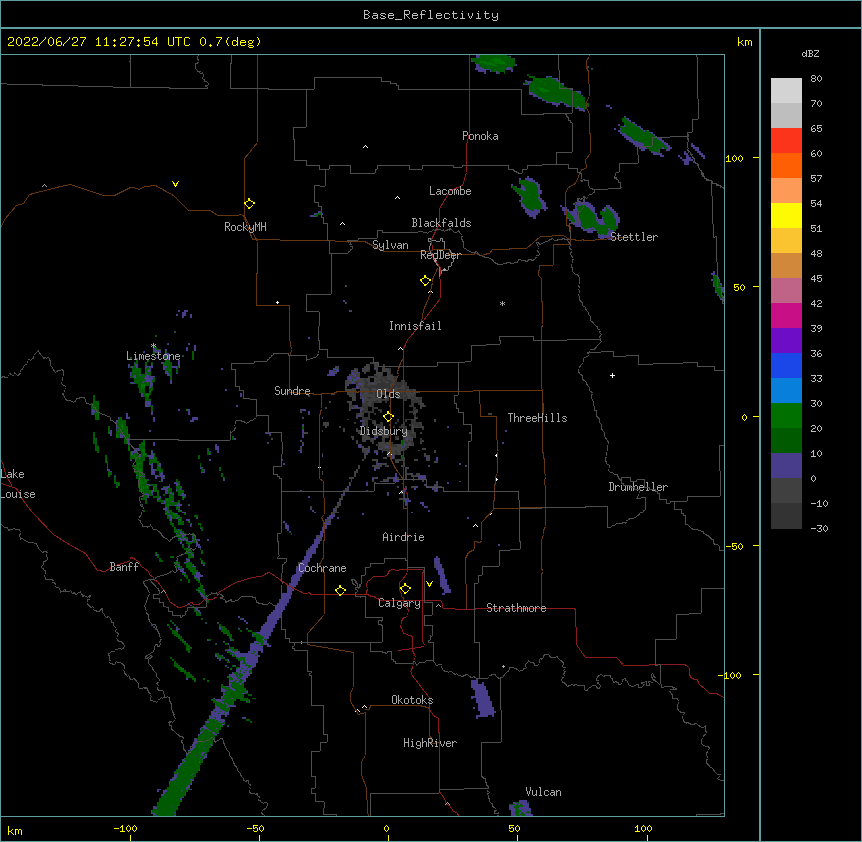Click the dBZ legend heading

click(810, 53)
